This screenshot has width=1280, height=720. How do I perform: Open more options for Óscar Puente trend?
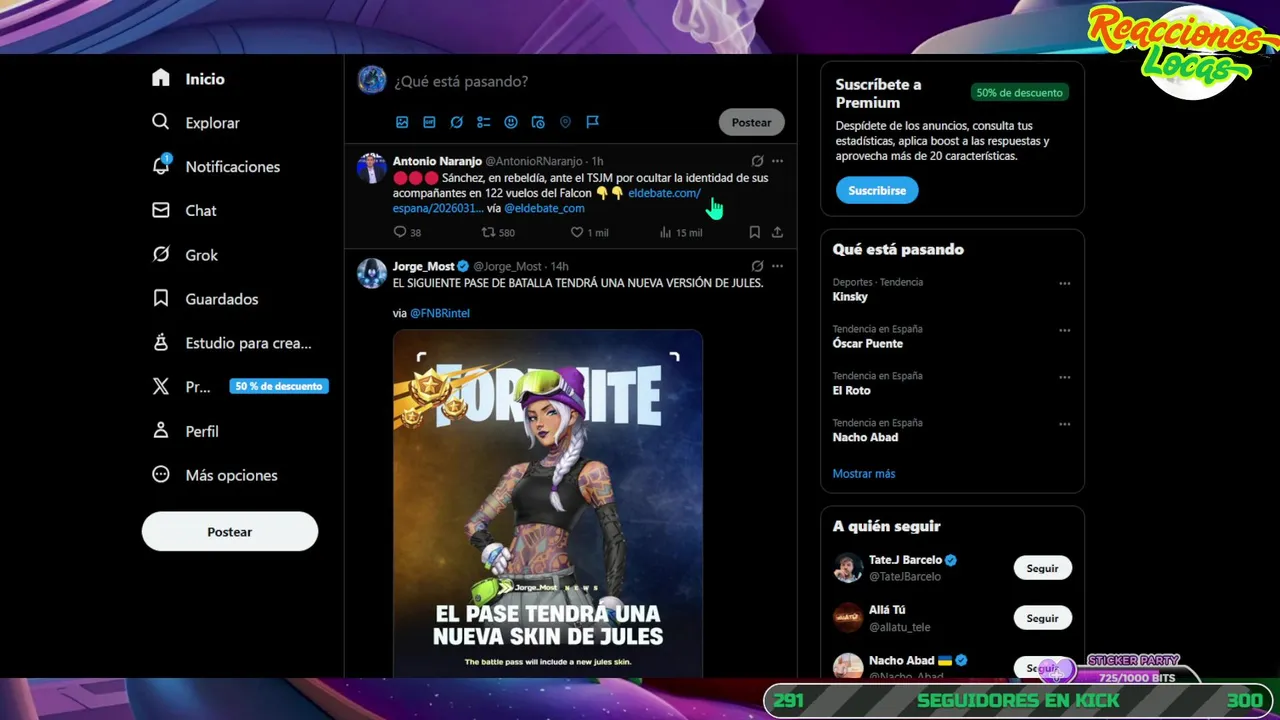pyautogui.click(x=1064, y=330)
